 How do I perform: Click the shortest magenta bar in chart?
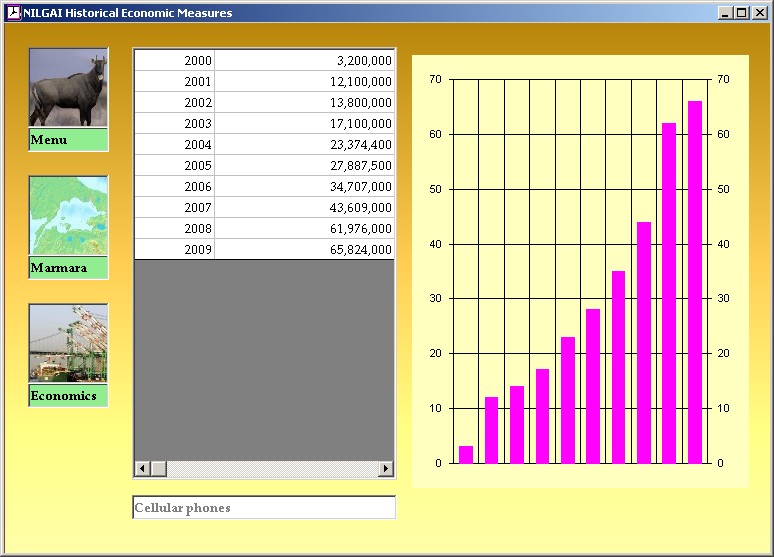click(466, 455)
